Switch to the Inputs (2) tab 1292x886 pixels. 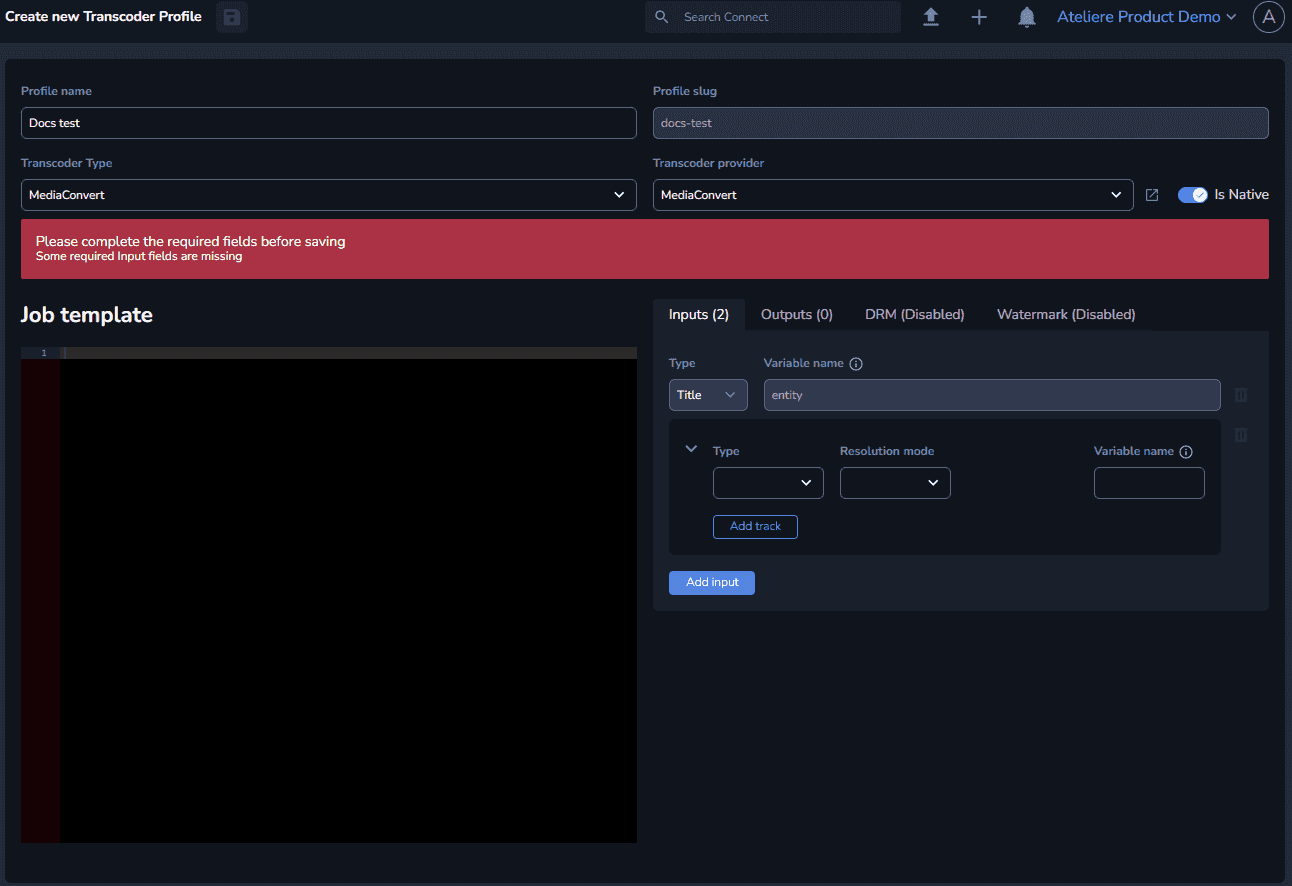point(699,314)
